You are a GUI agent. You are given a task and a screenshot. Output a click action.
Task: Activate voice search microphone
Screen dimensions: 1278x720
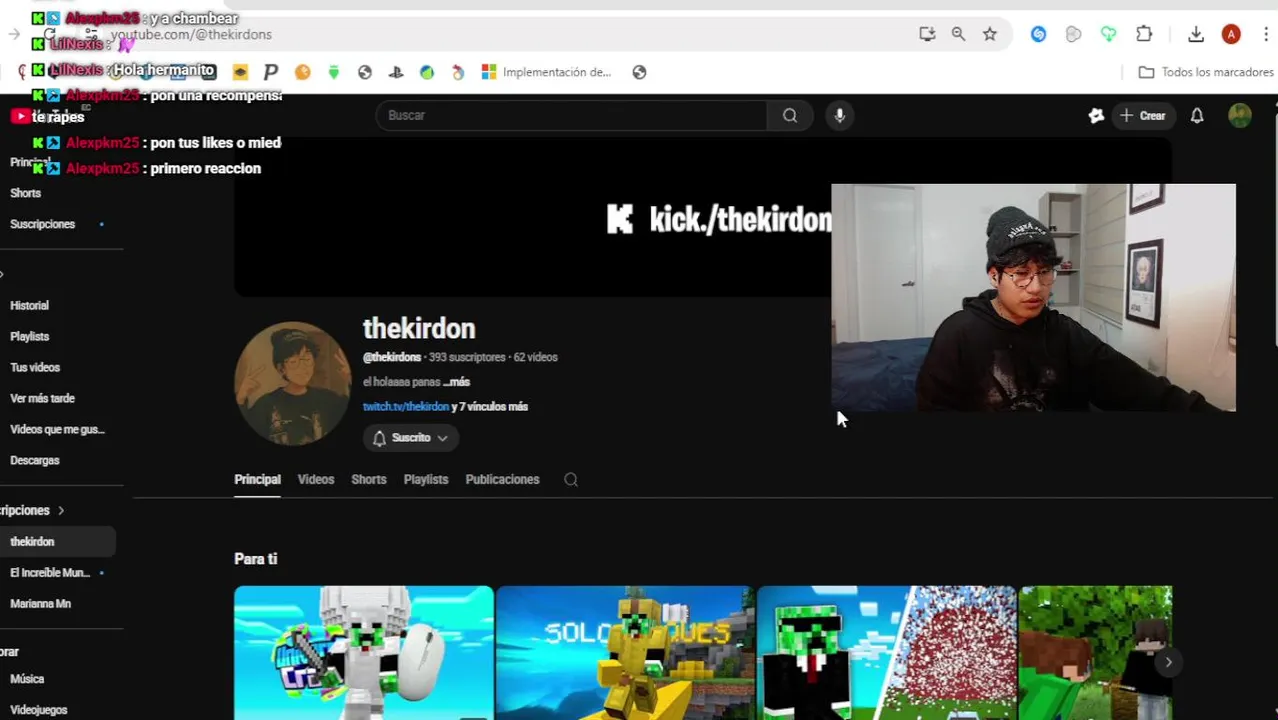click(840, 115)
